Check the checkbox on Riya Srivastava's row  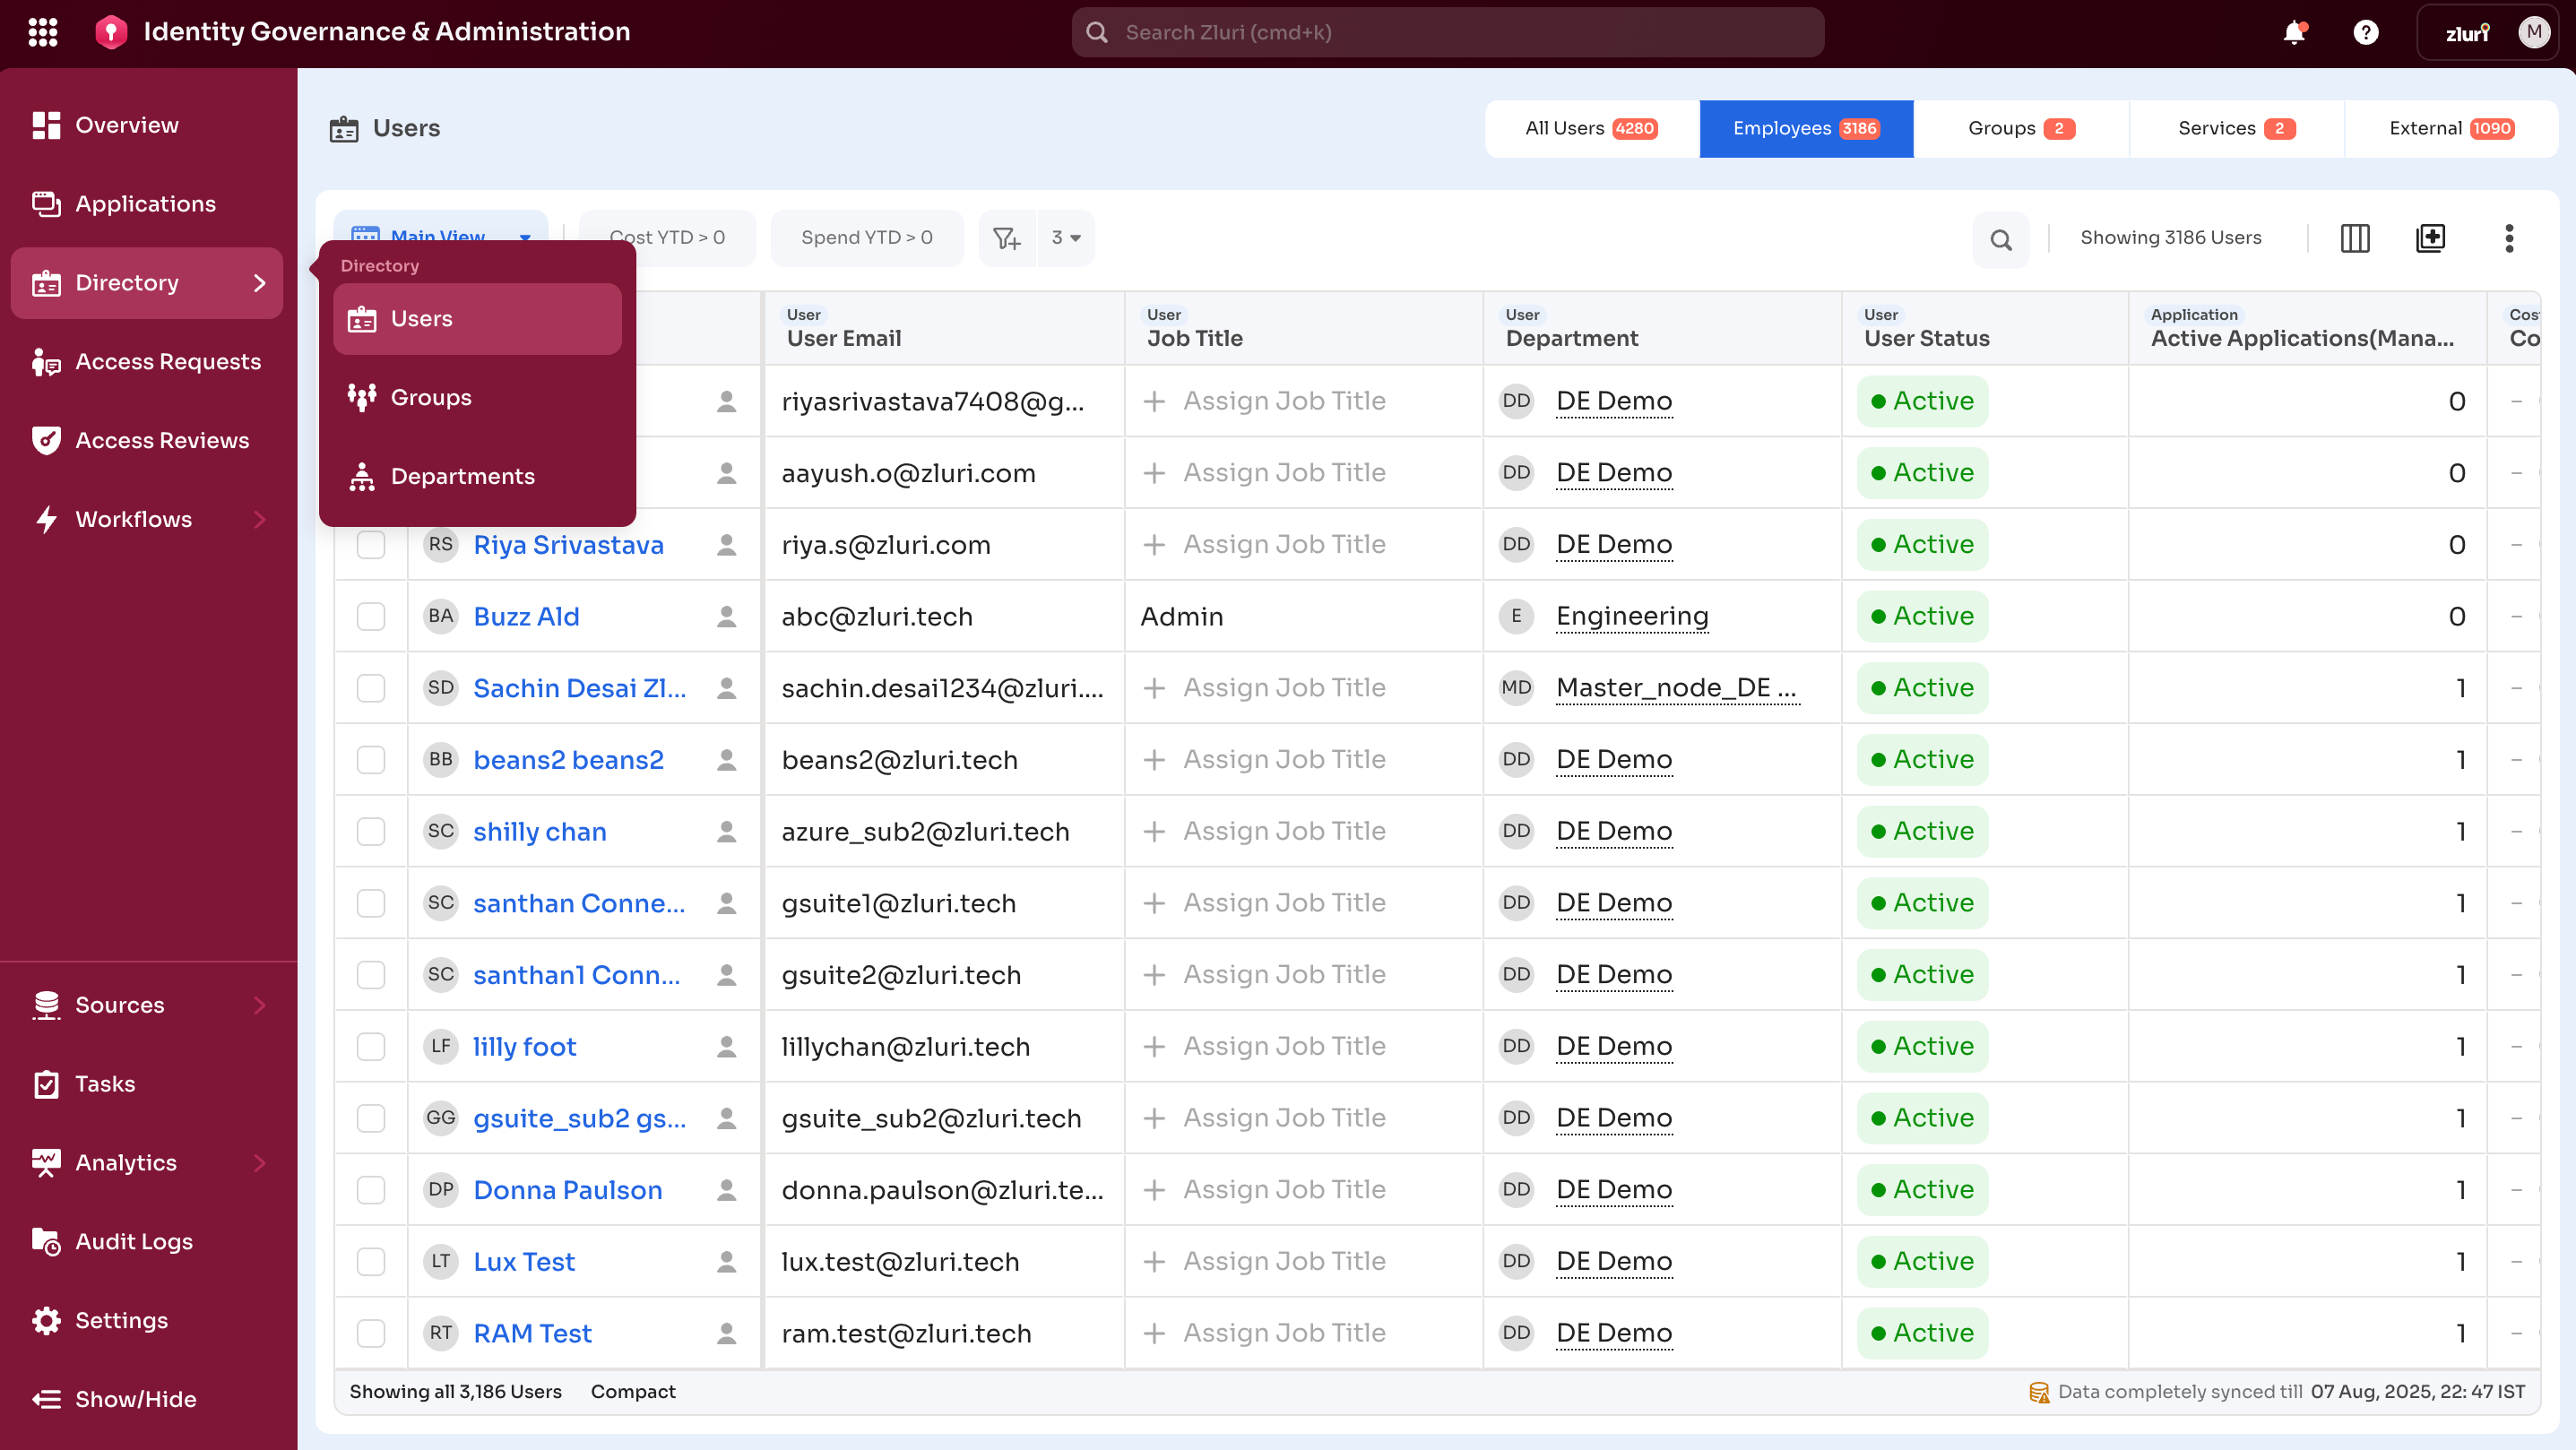(371, 545)
